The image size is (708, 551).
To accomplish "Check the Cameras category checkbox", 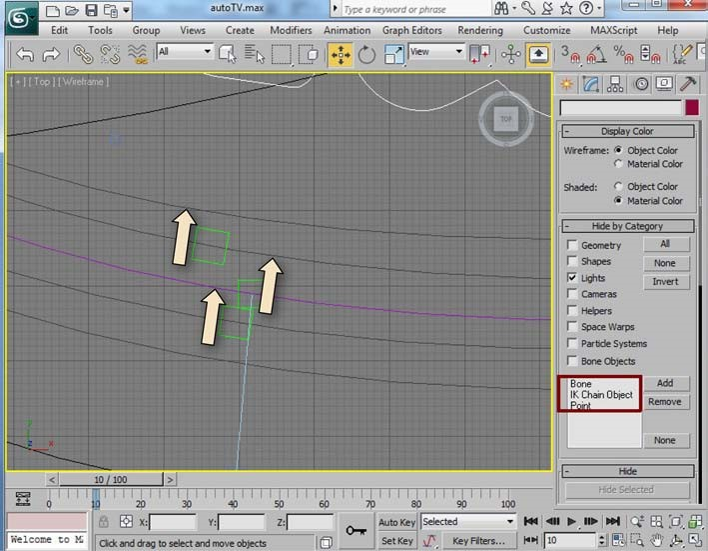I will pyautogui.click(x=572, y=294).
